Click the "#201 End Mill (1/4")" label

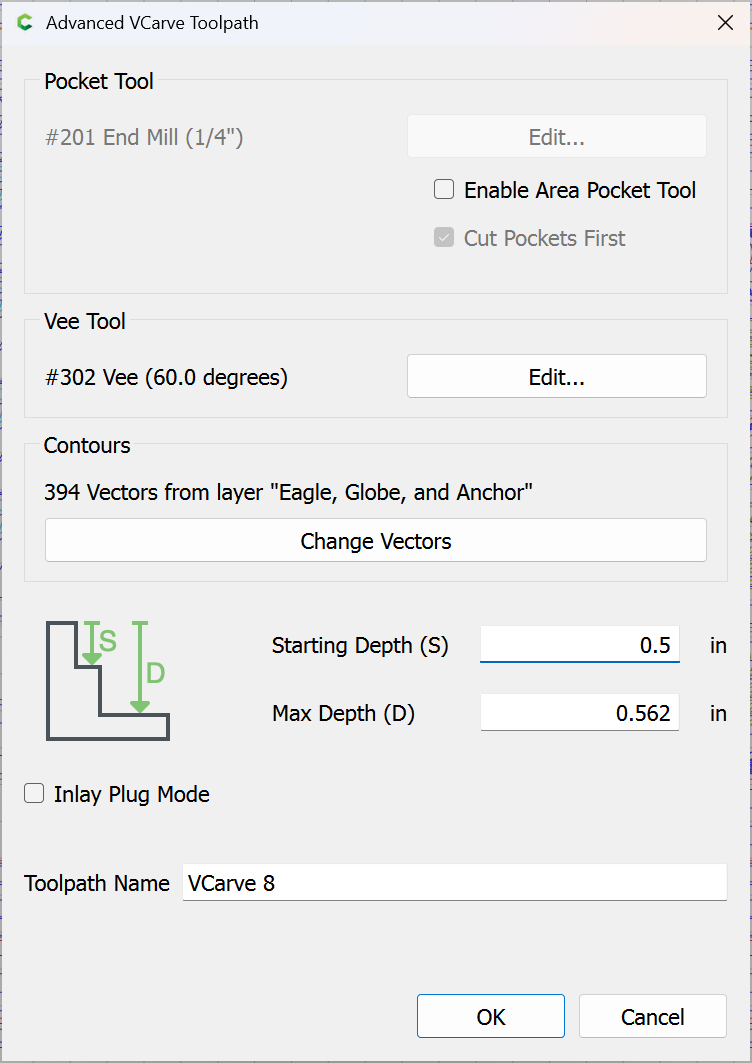[x=144, y=137]
